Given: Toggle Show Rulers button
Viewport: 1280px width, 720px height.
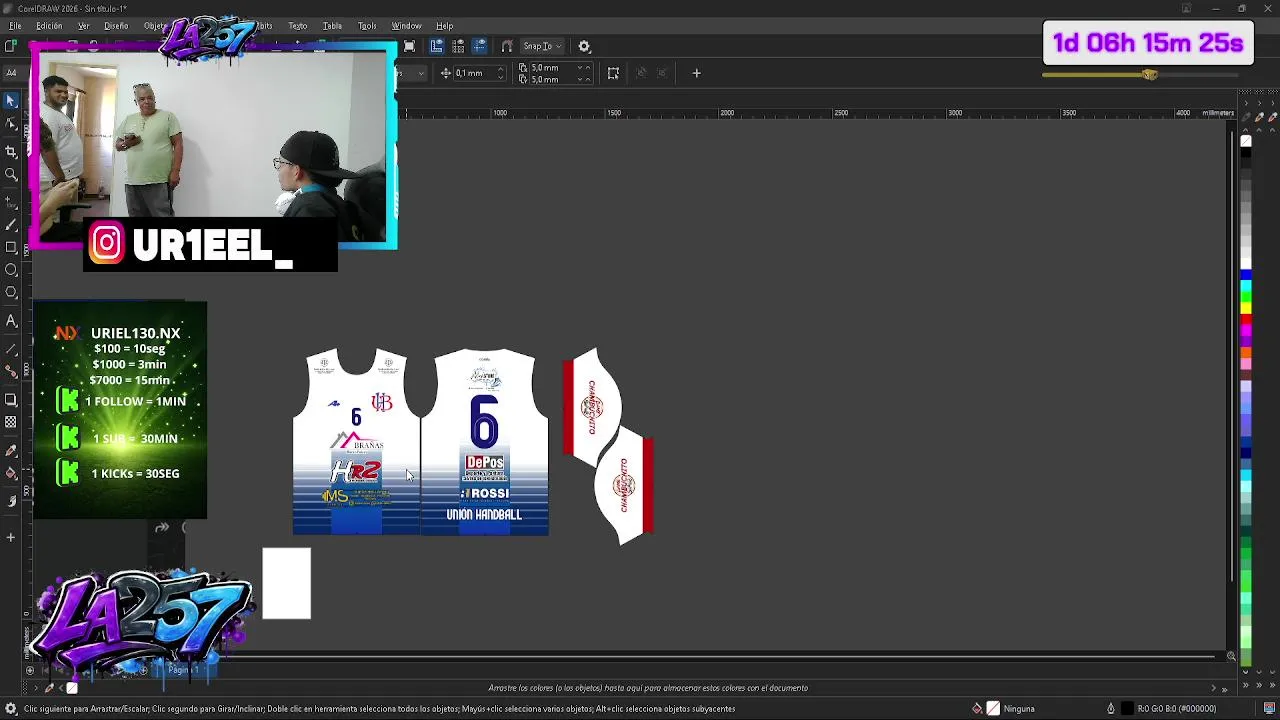Looking at the screenshot, I should [437, 46].
